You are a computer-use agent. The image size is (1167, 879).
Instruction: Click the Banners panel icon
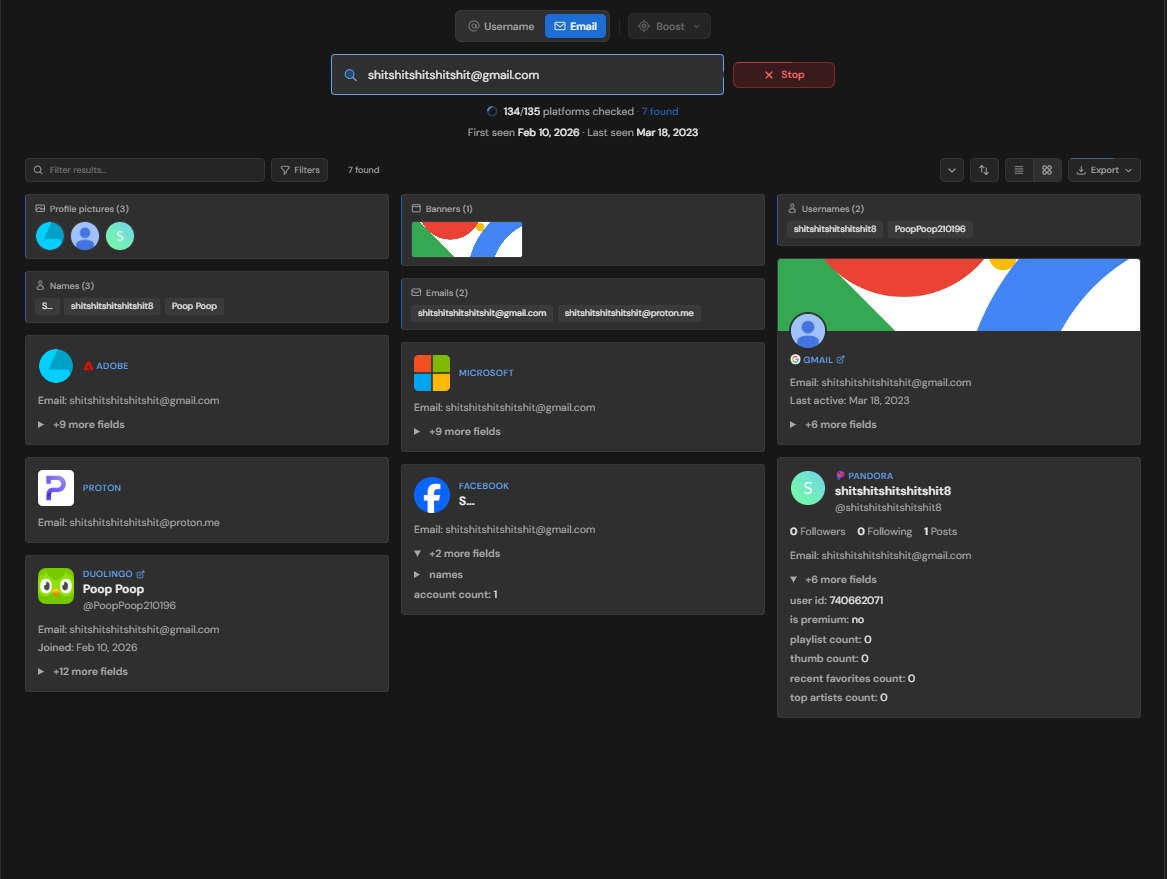(416, 208)
